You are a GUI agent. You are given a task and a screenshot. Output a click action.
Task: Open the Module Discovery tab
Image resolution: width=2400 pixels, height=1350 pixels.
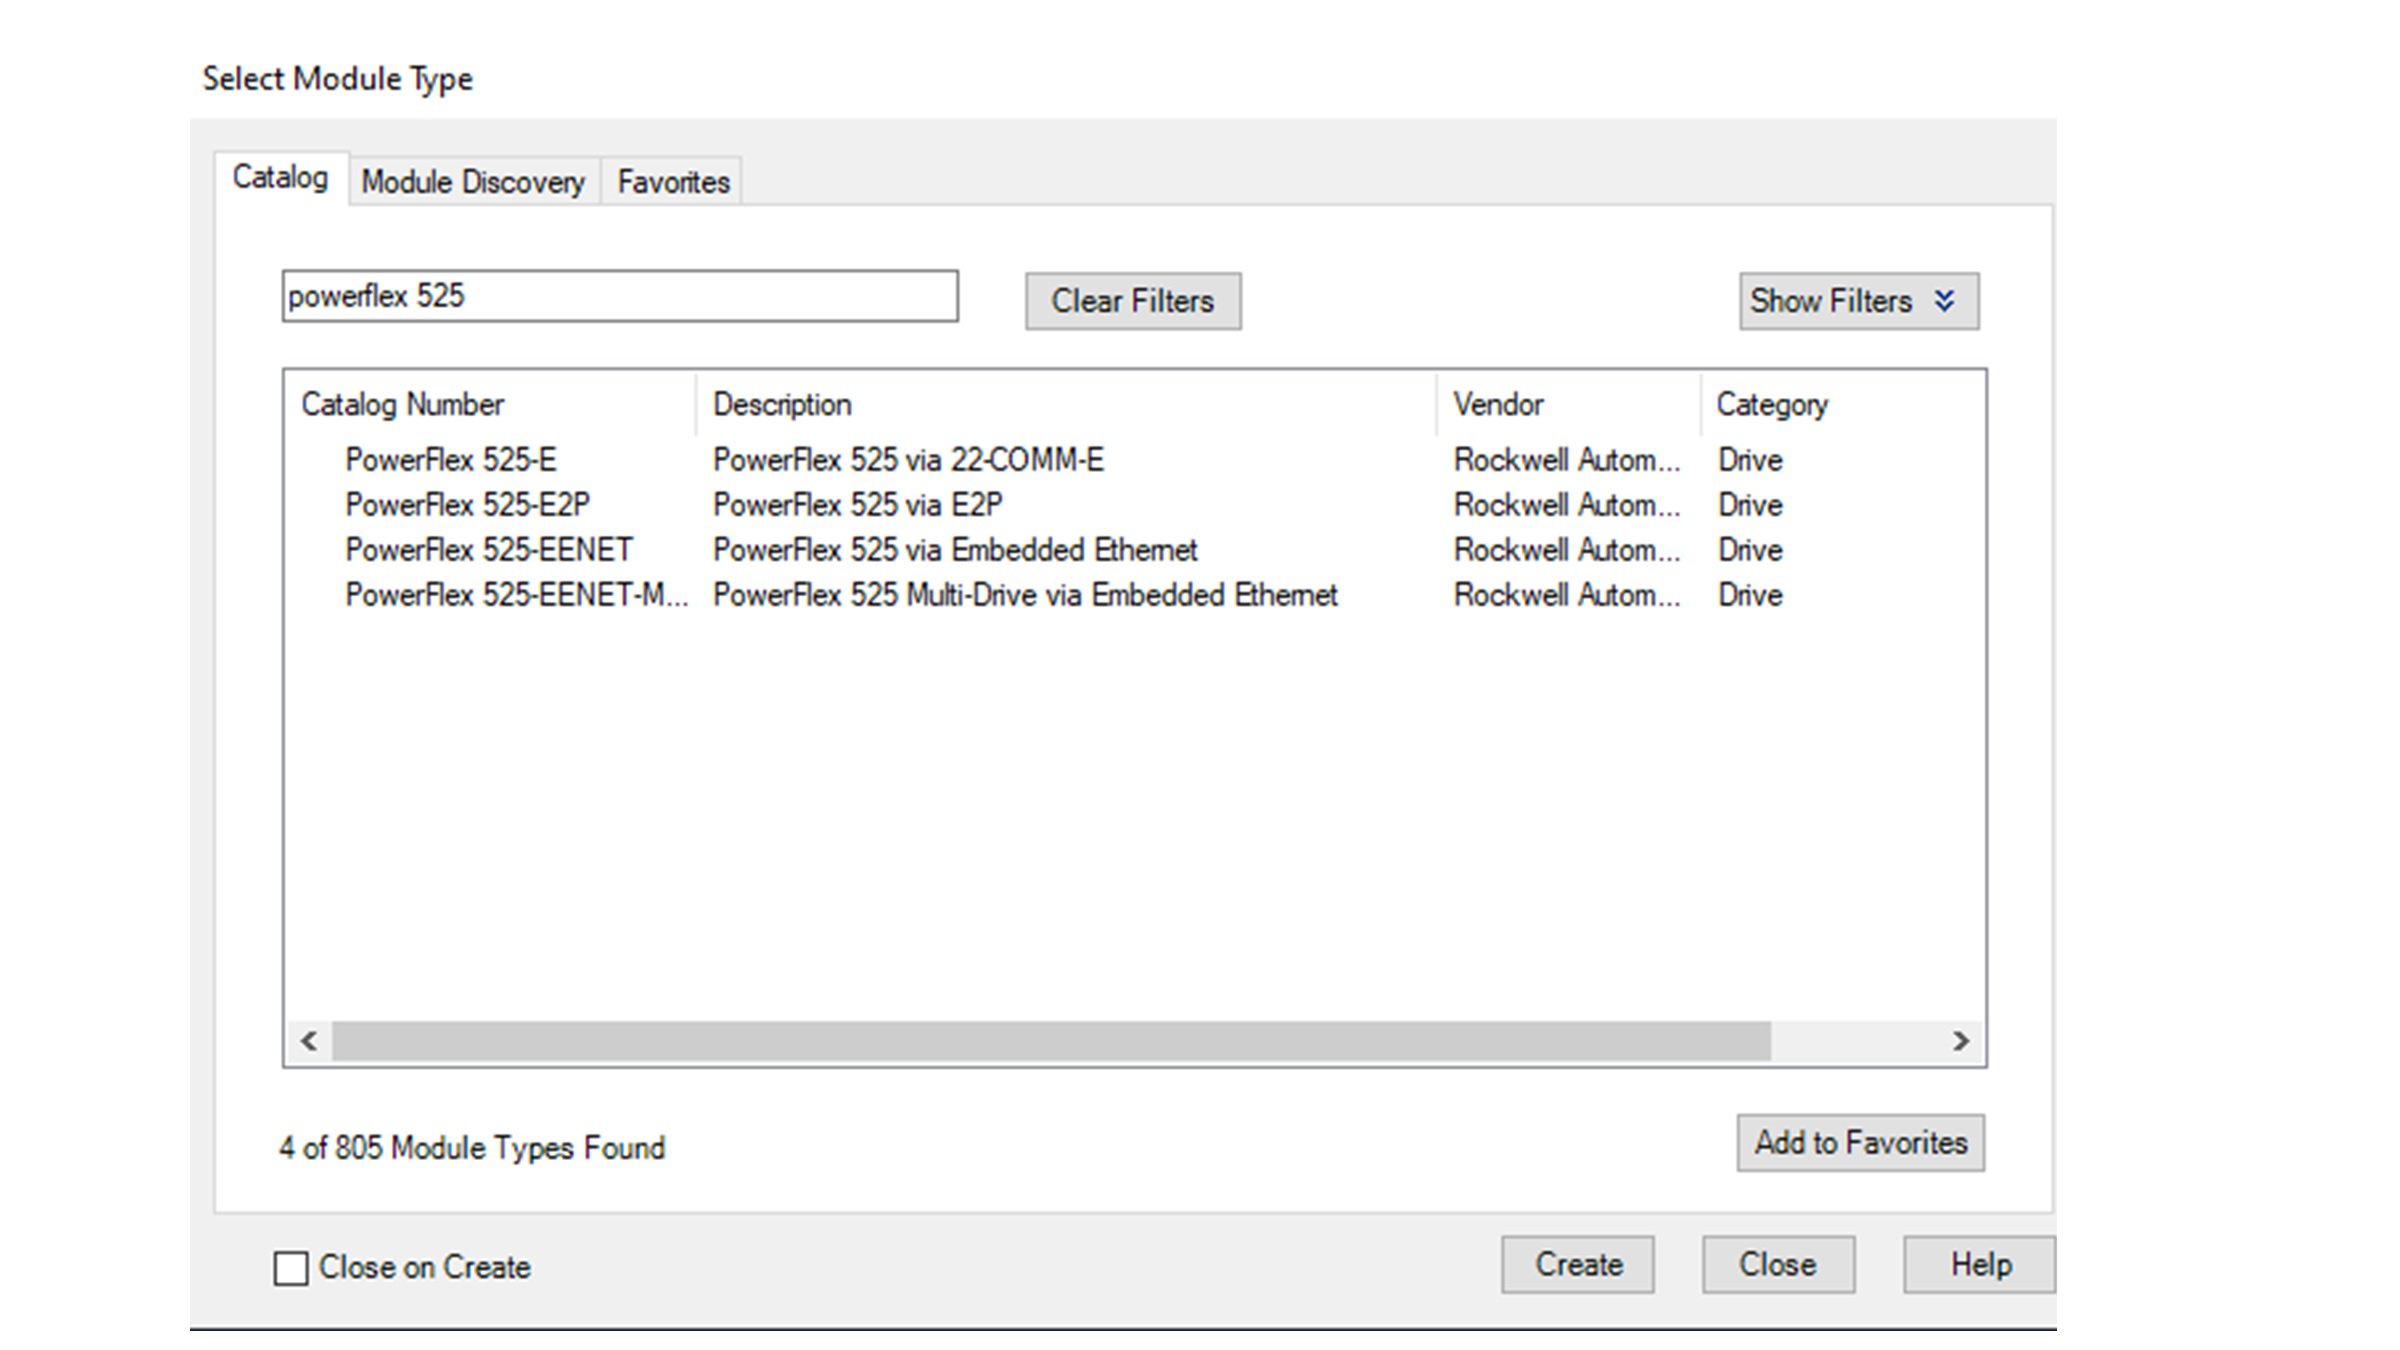[x=473, y=182]
